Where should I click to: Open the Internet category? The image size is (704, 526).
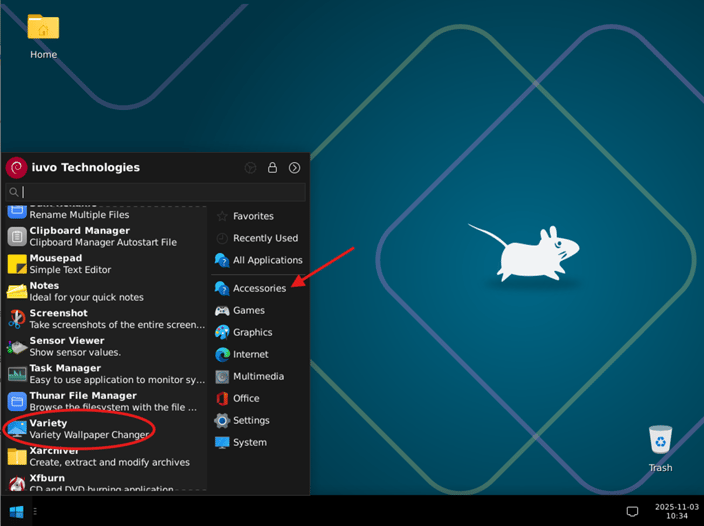249,354
